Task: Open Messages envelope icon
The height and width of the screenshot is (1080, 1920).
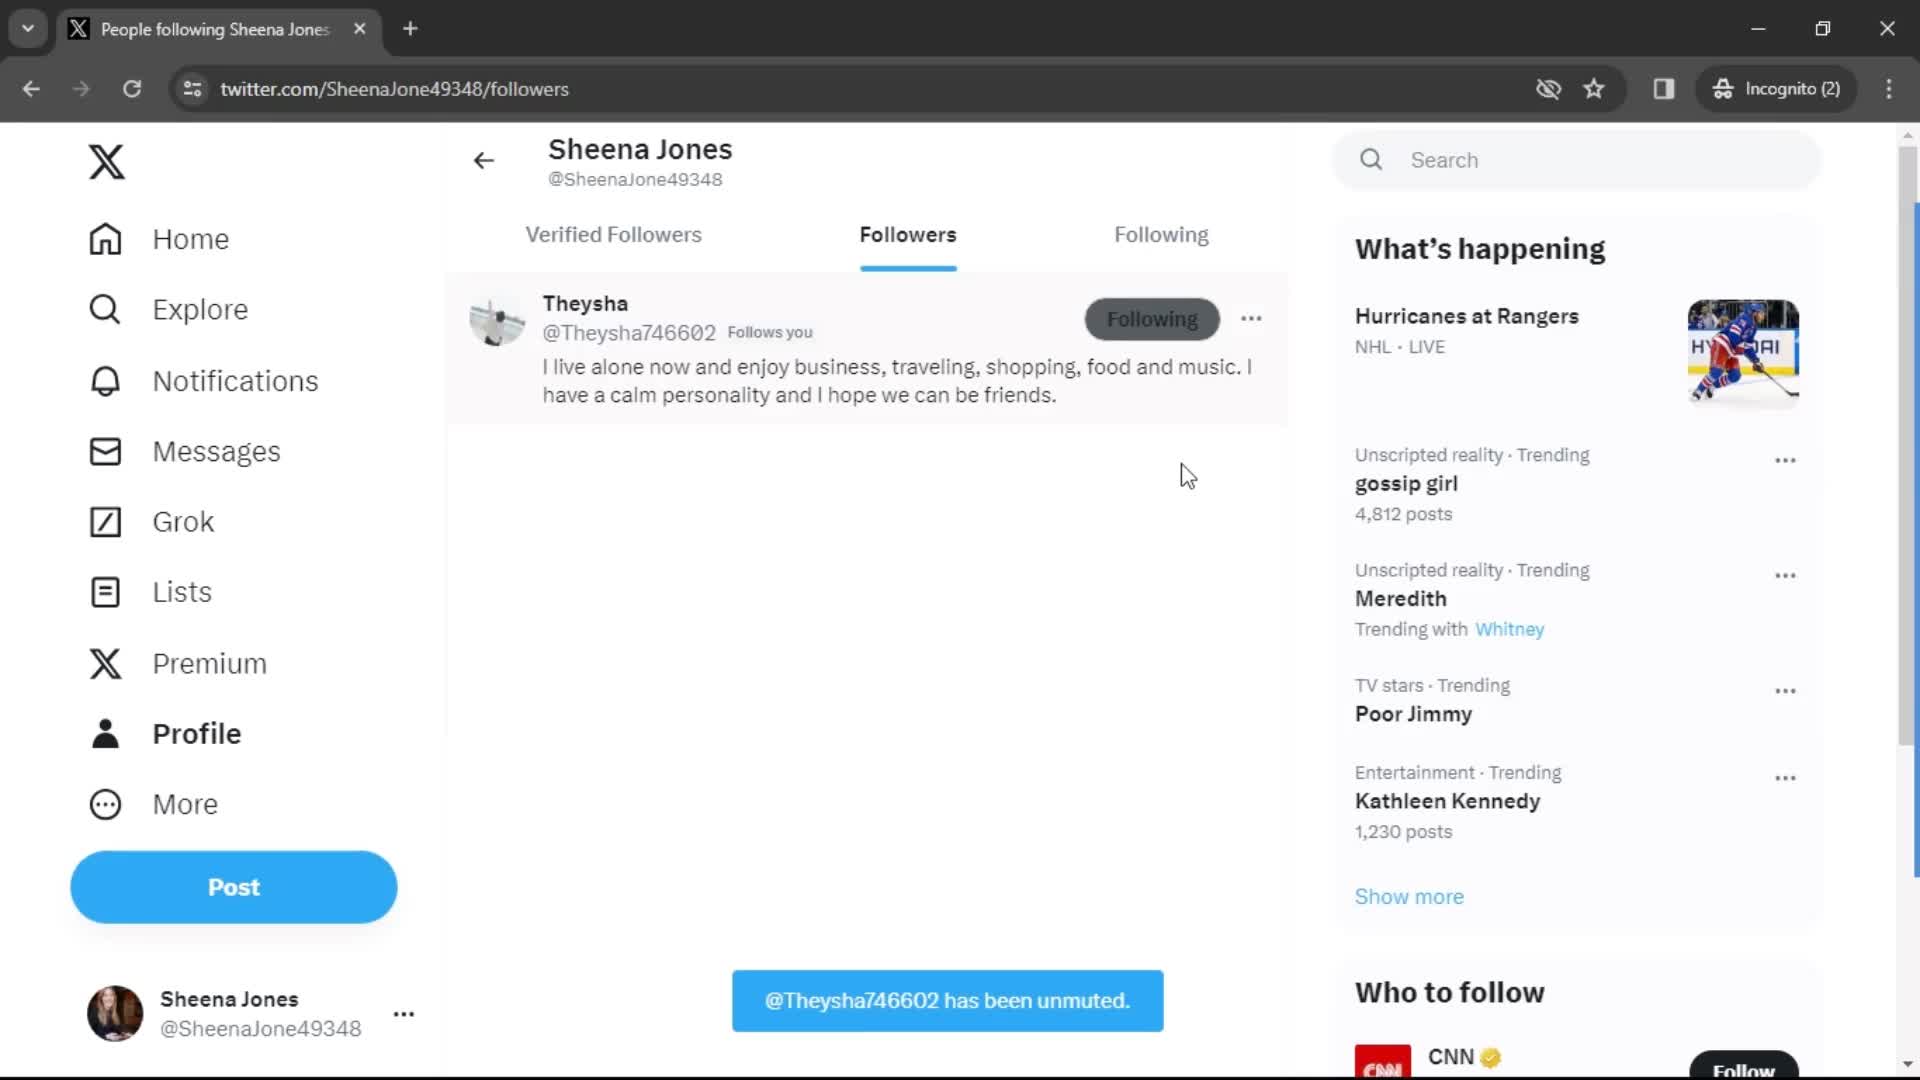Action: click(105, 452)
